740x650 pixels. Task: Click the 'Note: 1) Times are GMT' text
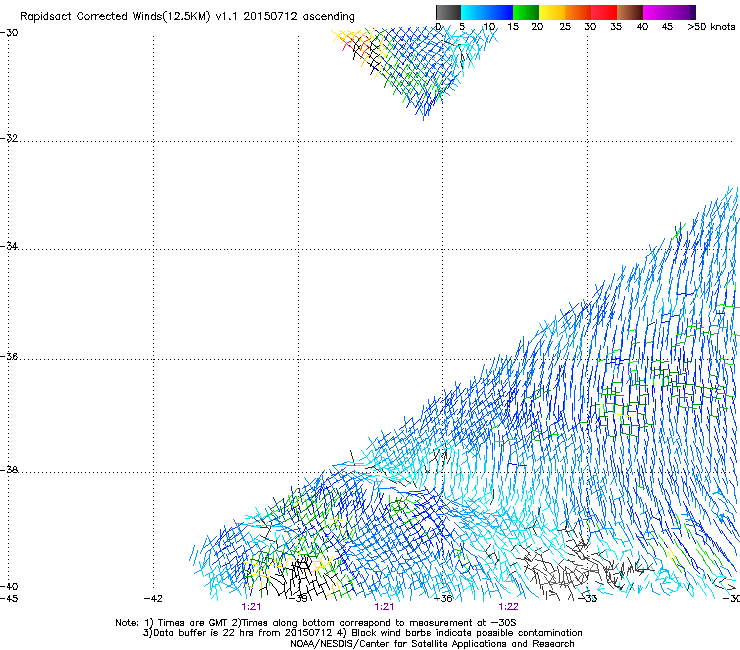172,623
